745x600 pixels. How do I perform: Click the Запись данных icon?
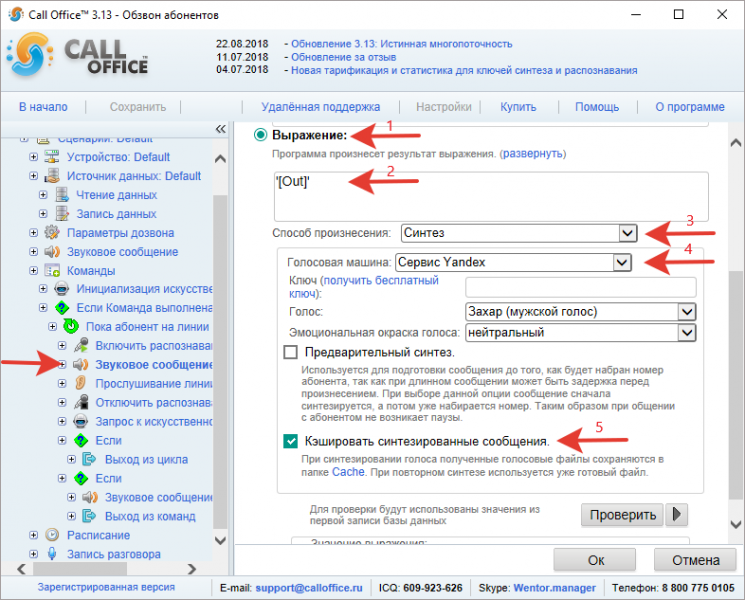(x=62, y=213)
